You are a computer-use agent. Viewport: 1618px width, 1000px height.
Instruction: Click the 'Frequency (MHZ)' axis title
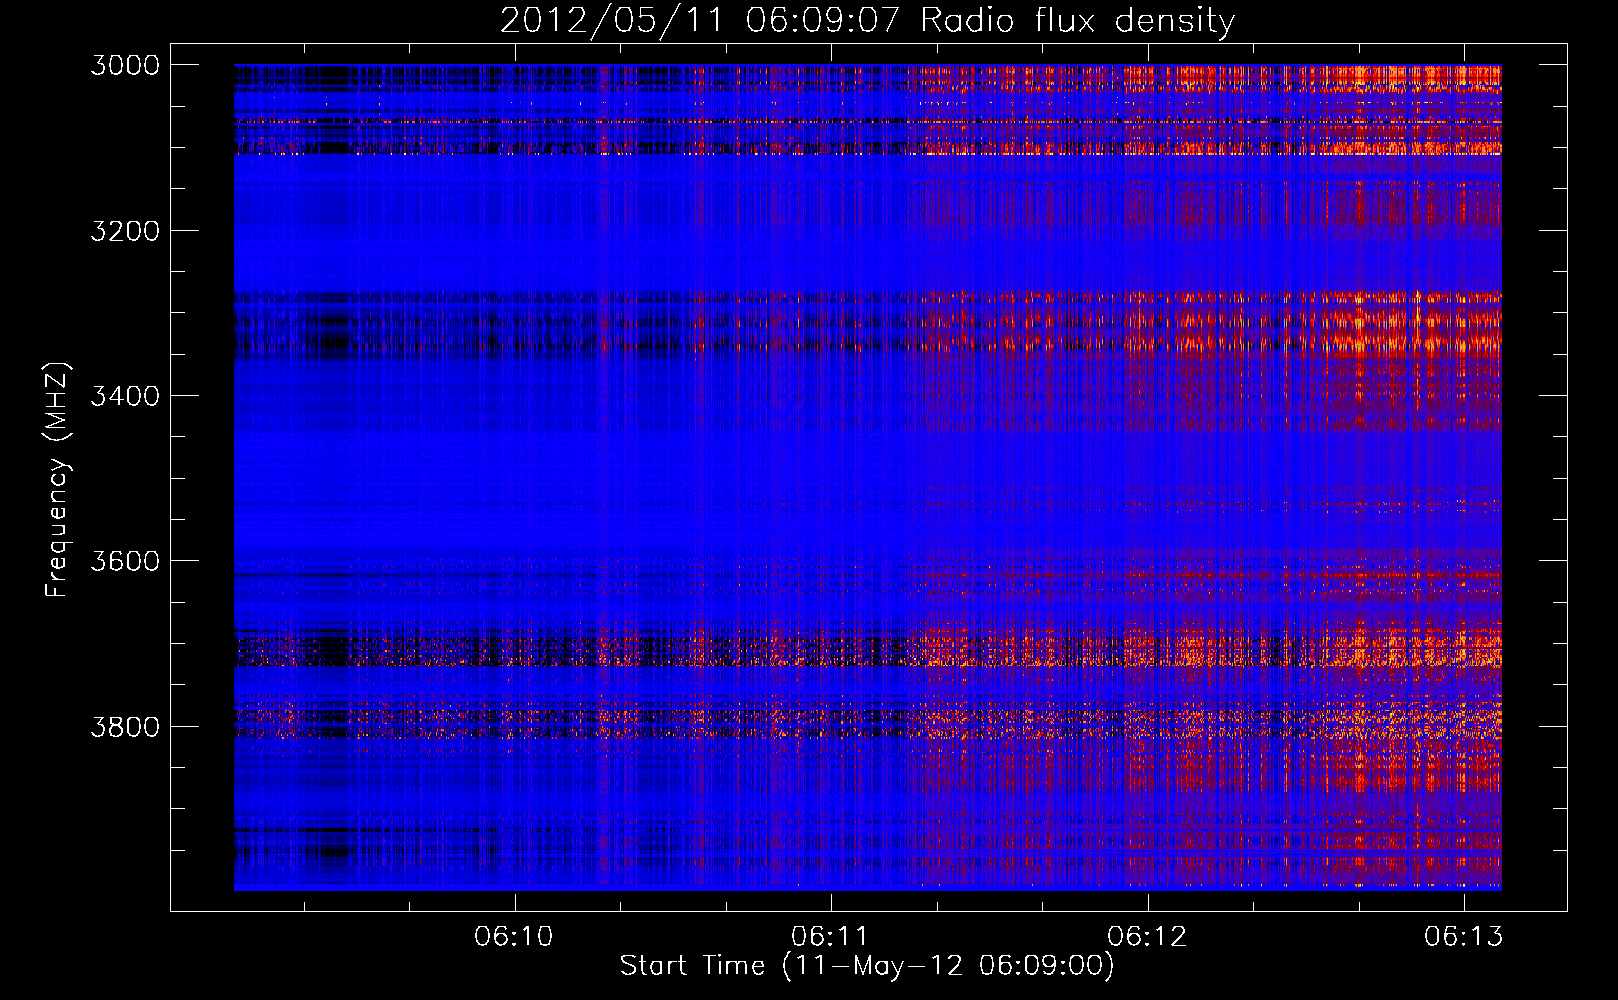pos(57,480)
